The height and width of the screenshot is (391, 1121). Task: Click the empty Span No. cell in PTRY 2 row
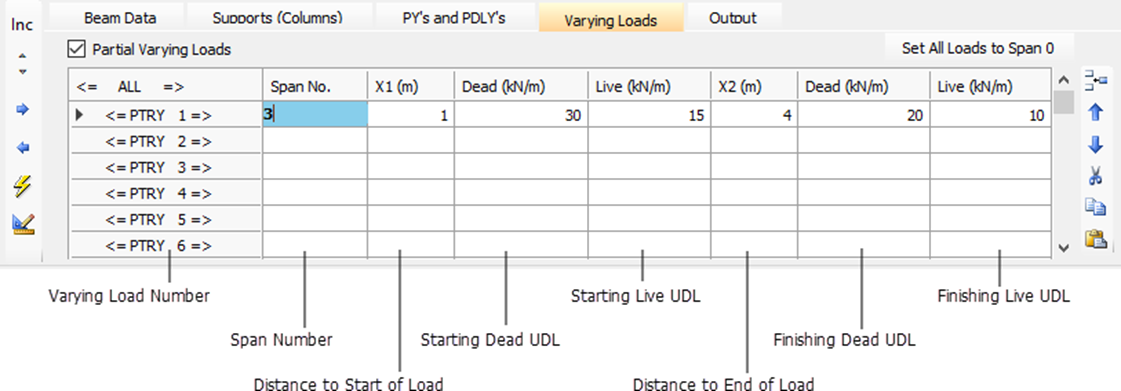[x=315, y=141]
